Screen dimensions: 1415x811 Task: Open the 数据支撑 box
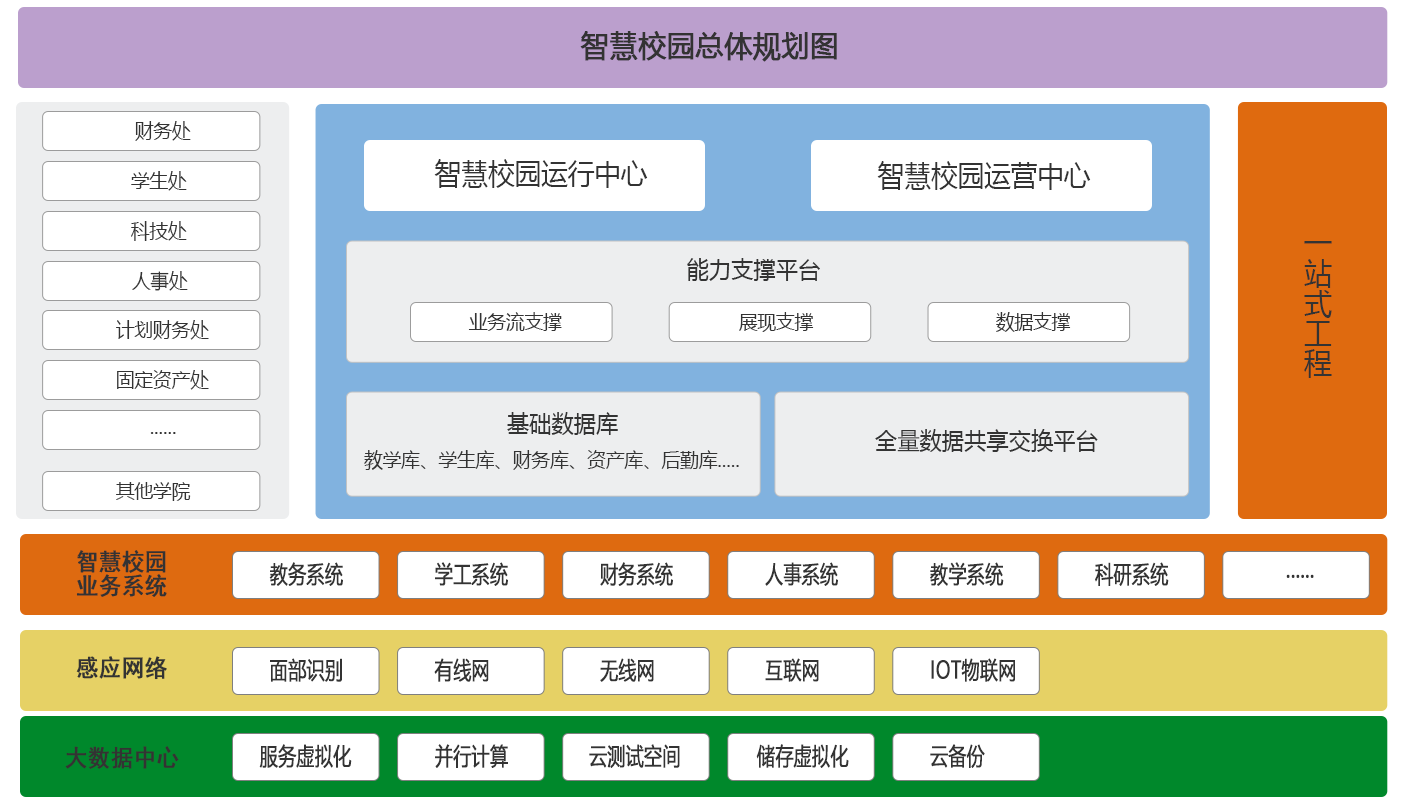[x=1029, y=322]
